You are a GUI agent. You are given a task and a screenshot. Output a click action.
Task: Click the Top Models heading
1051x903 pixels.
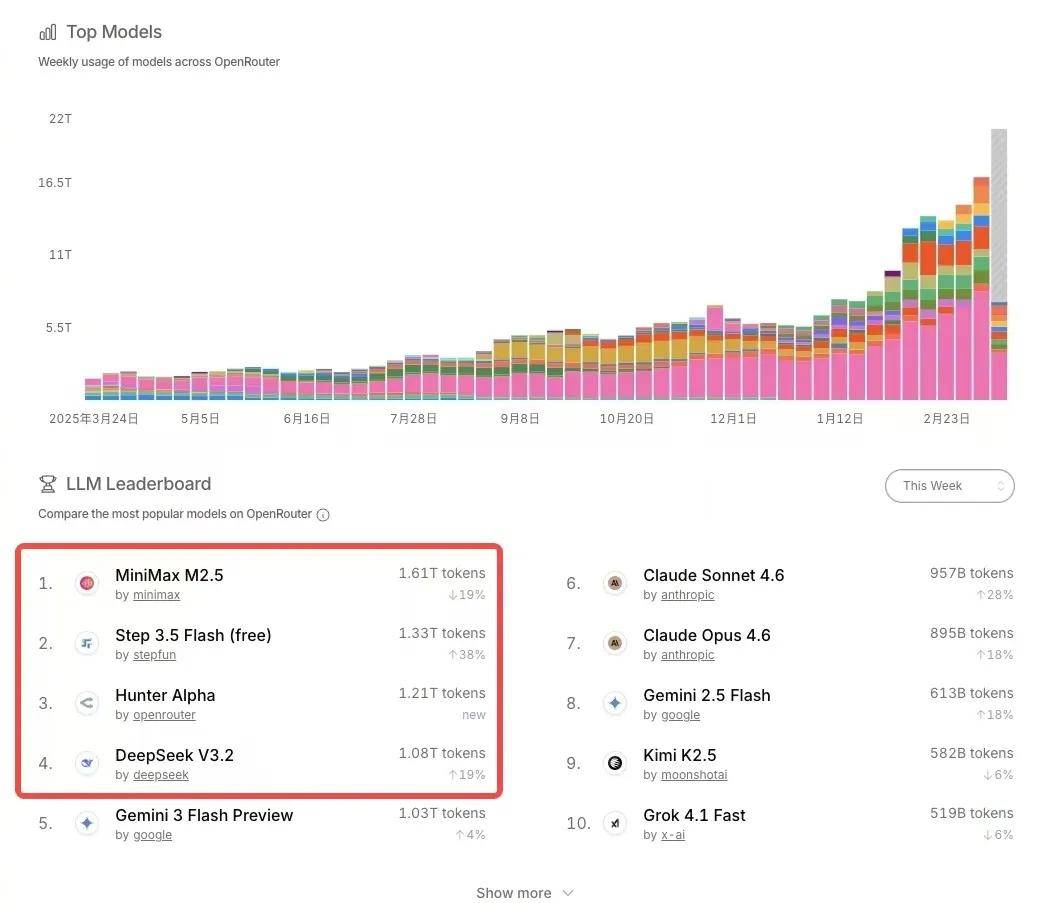click(114, 32)
